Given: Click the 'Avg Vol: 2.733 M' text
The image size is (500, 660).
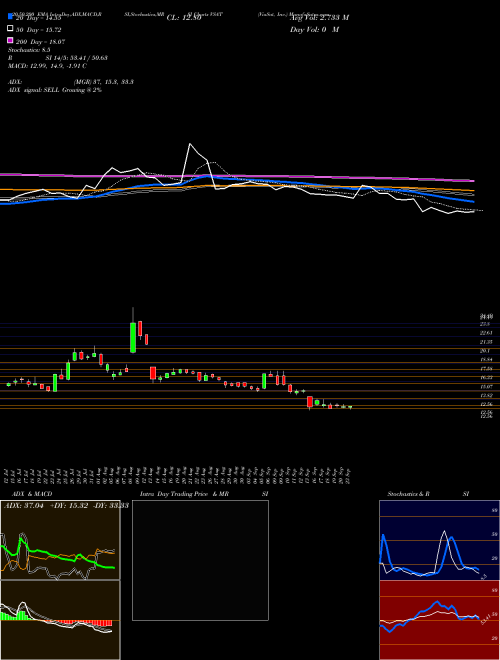Looking at the screenshot, I should tap(319, 18).
